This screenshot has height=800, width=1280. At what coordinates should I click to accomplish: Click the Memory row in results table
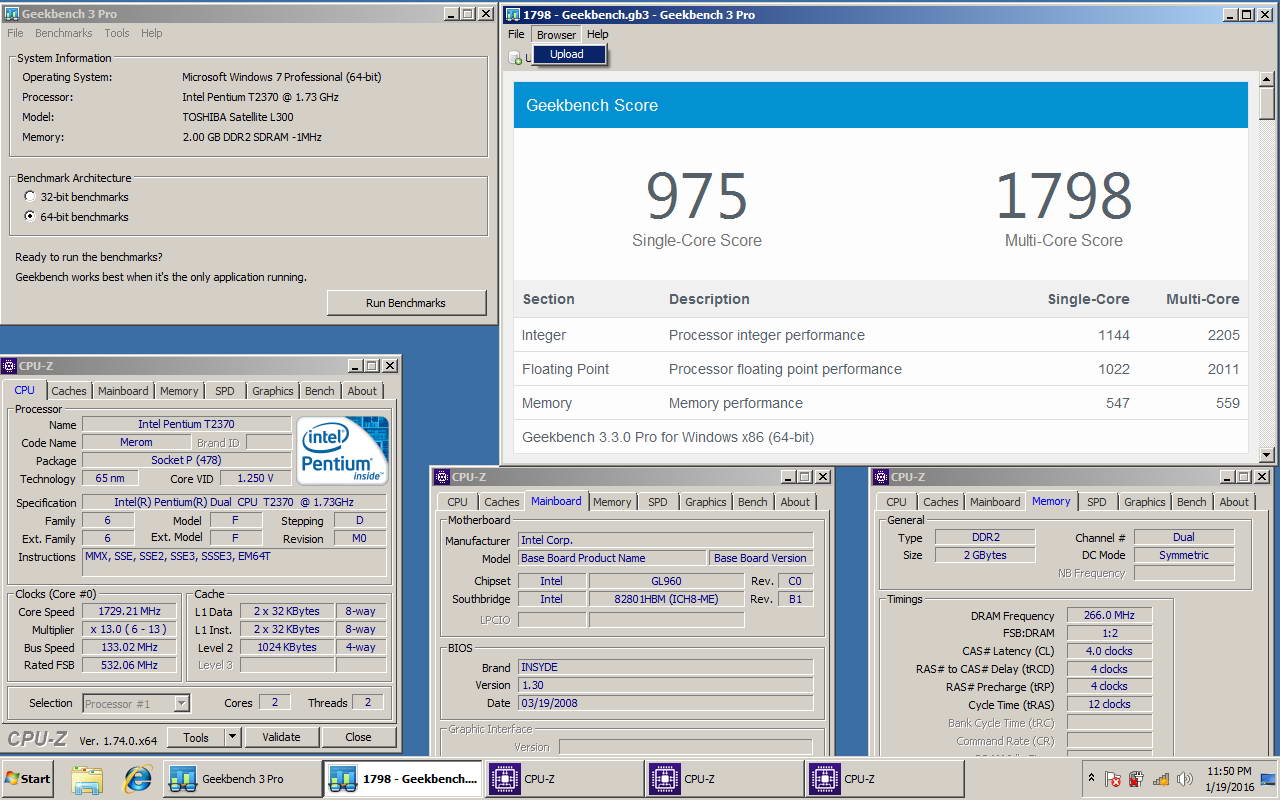[x=881, y=403]
